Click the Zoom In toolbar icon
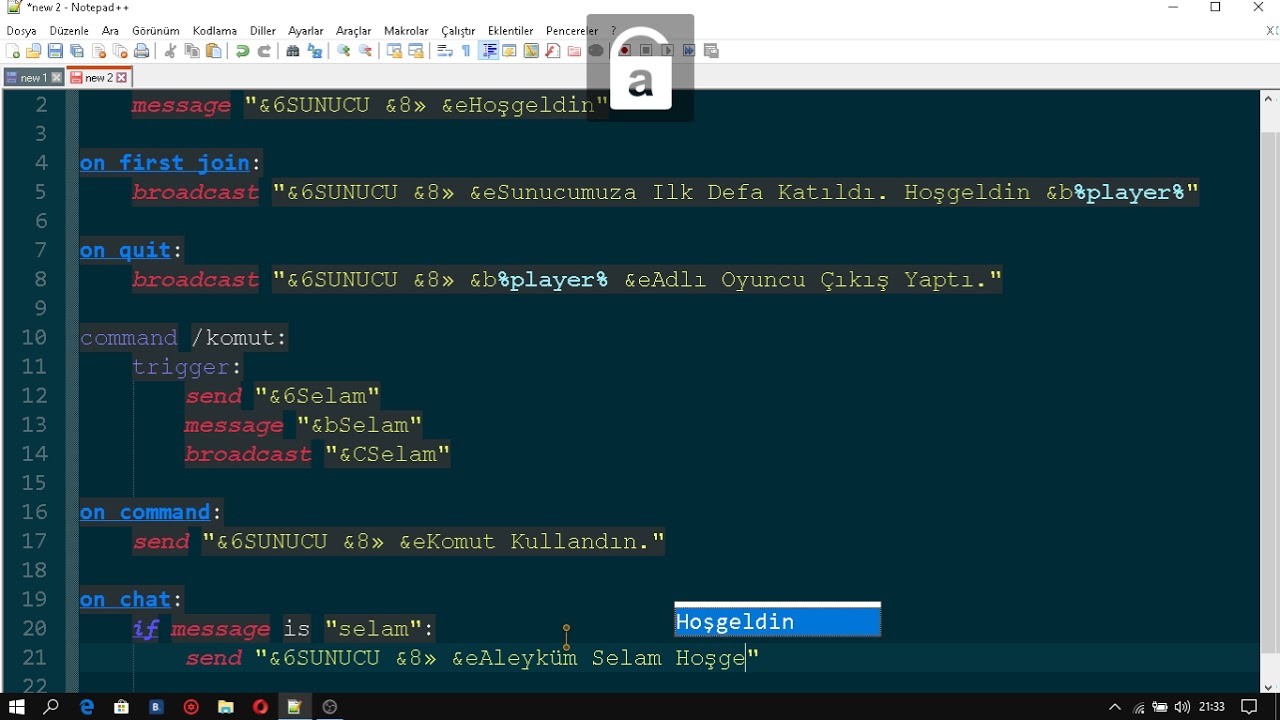1280x720 pixels. point(343,51)
